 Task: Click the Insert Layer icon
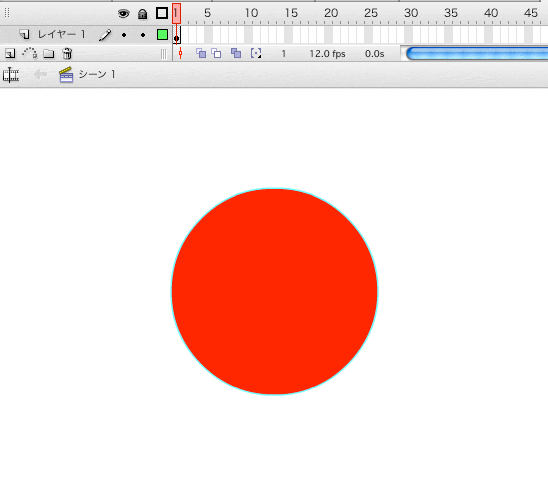[x=10, y=53]
